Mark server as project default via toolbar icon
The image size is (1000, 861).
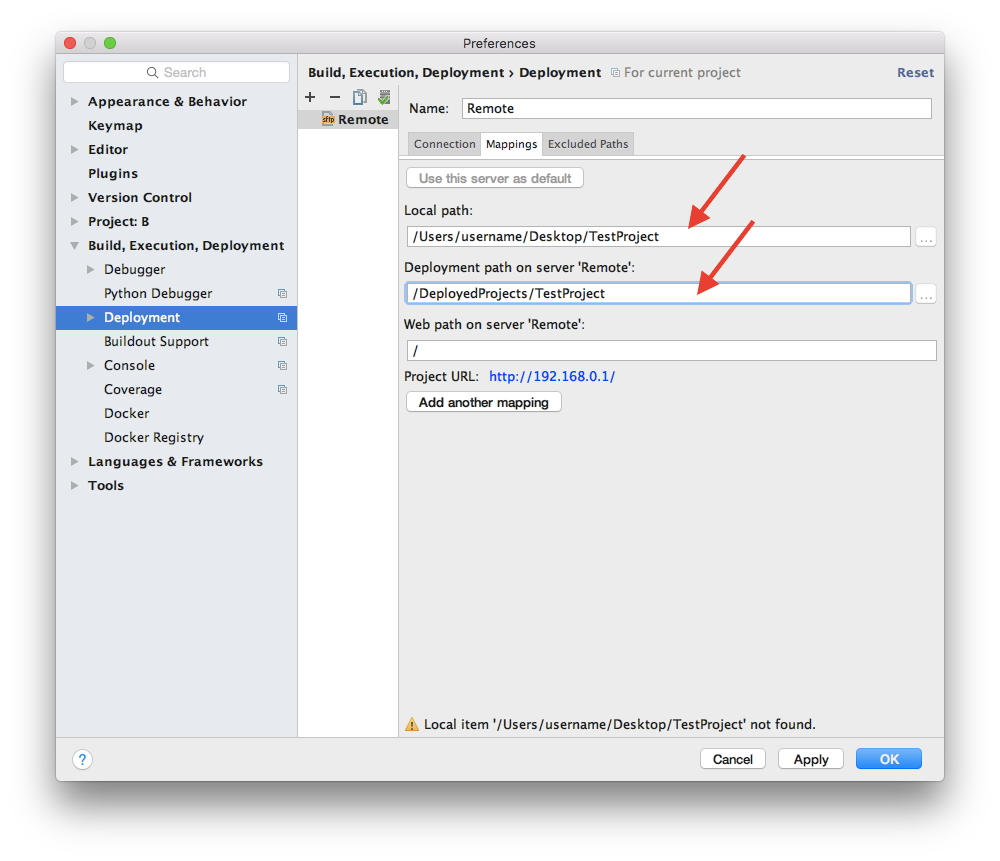point(383,97)
